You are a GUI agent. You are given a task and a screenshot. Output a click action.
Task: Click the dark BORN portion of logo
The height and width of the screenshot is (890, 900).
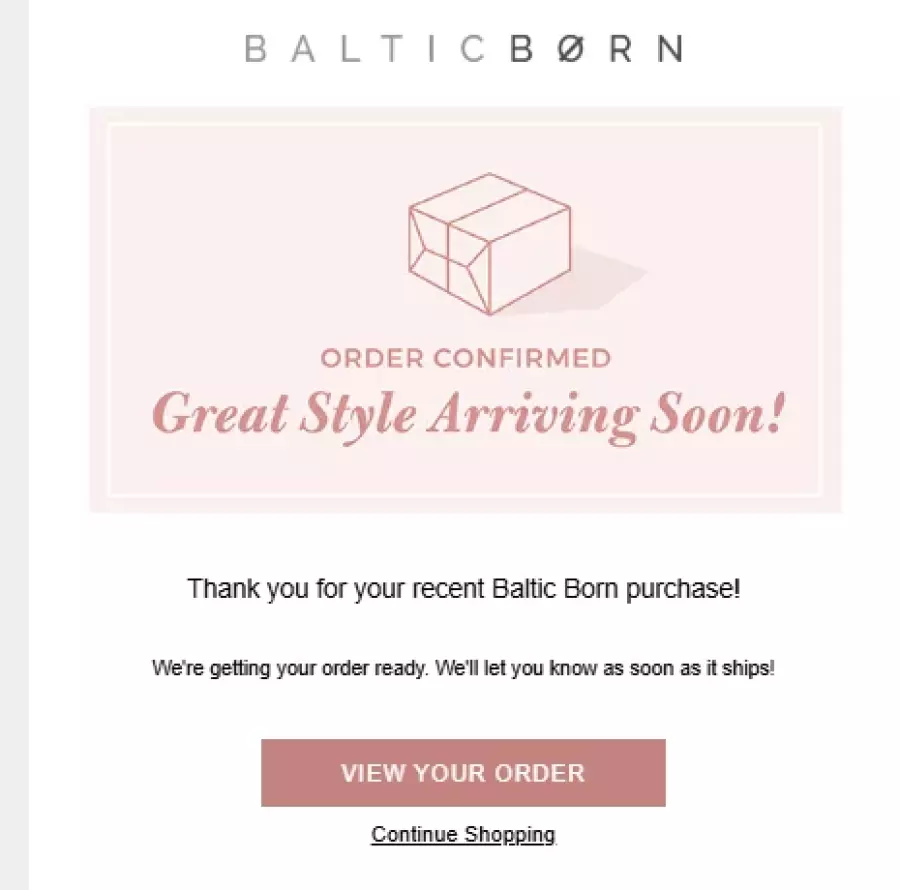[x=596, y=49]
